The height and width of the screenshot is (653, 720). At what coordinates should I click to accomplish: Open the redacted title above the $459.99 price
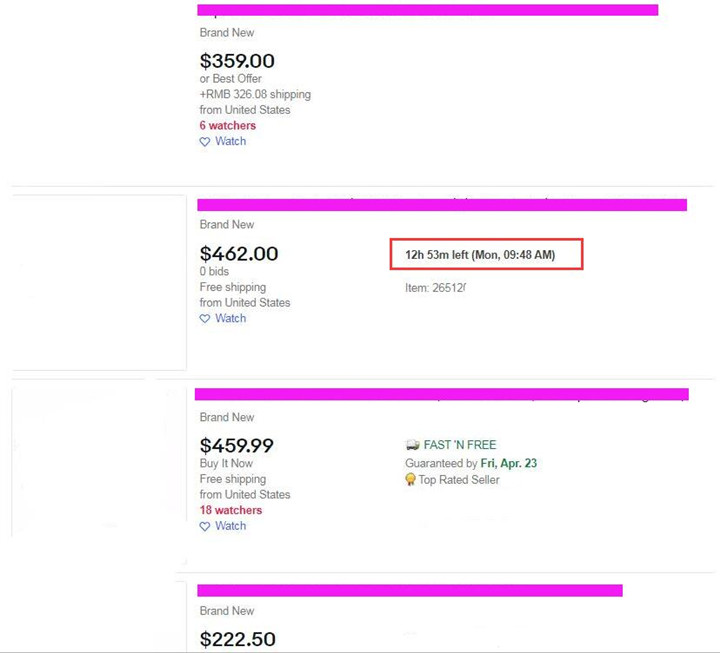(441, 395)
